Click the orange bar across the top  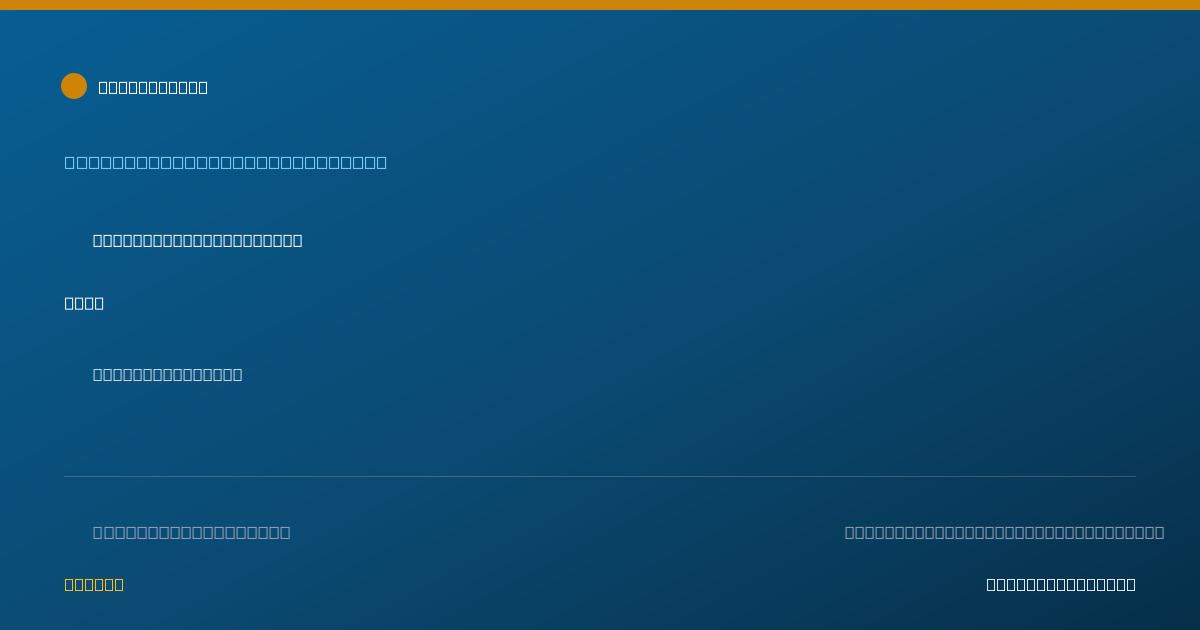tap(600, 5)
